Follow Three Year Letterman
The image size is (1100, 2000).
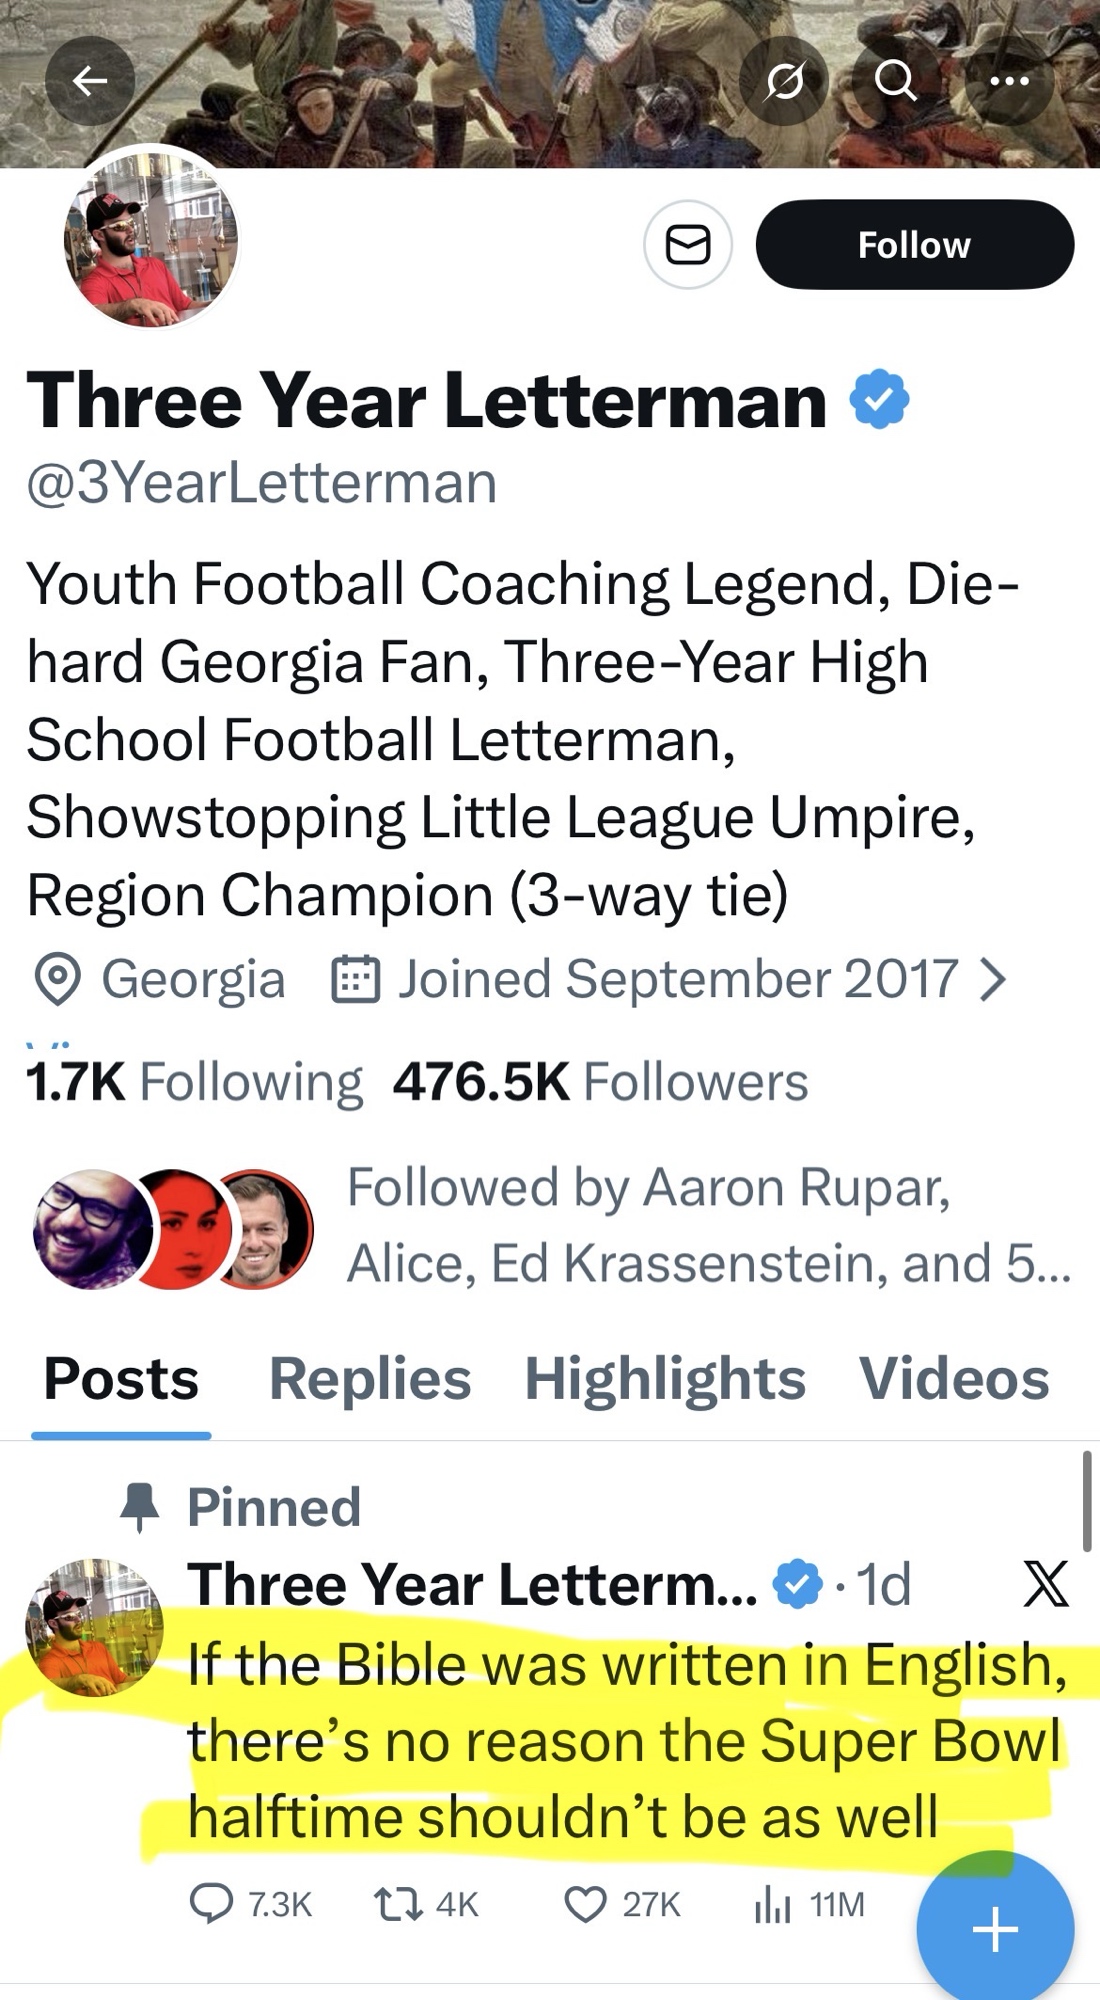(x=914, y=245)
